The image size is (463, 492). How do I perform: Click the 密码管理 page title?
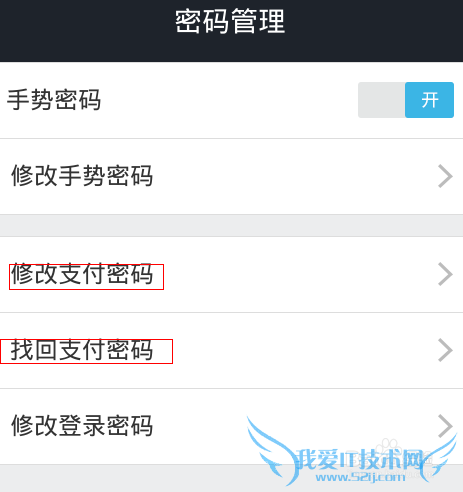click(230, 21)
